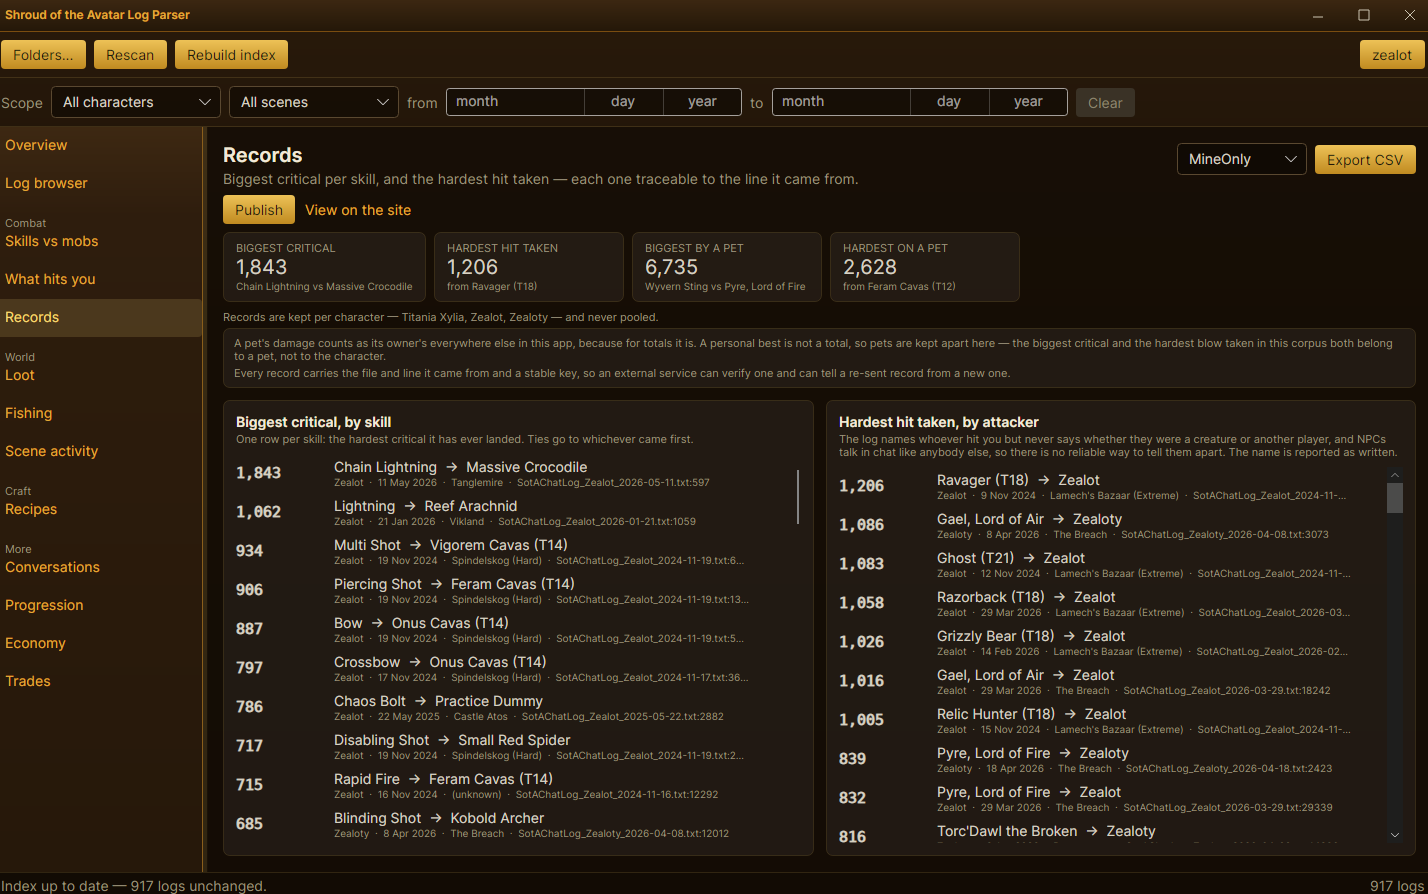Click the Hardest on a Pet card
The image size is (1428, 894).
tap(925, 267)
